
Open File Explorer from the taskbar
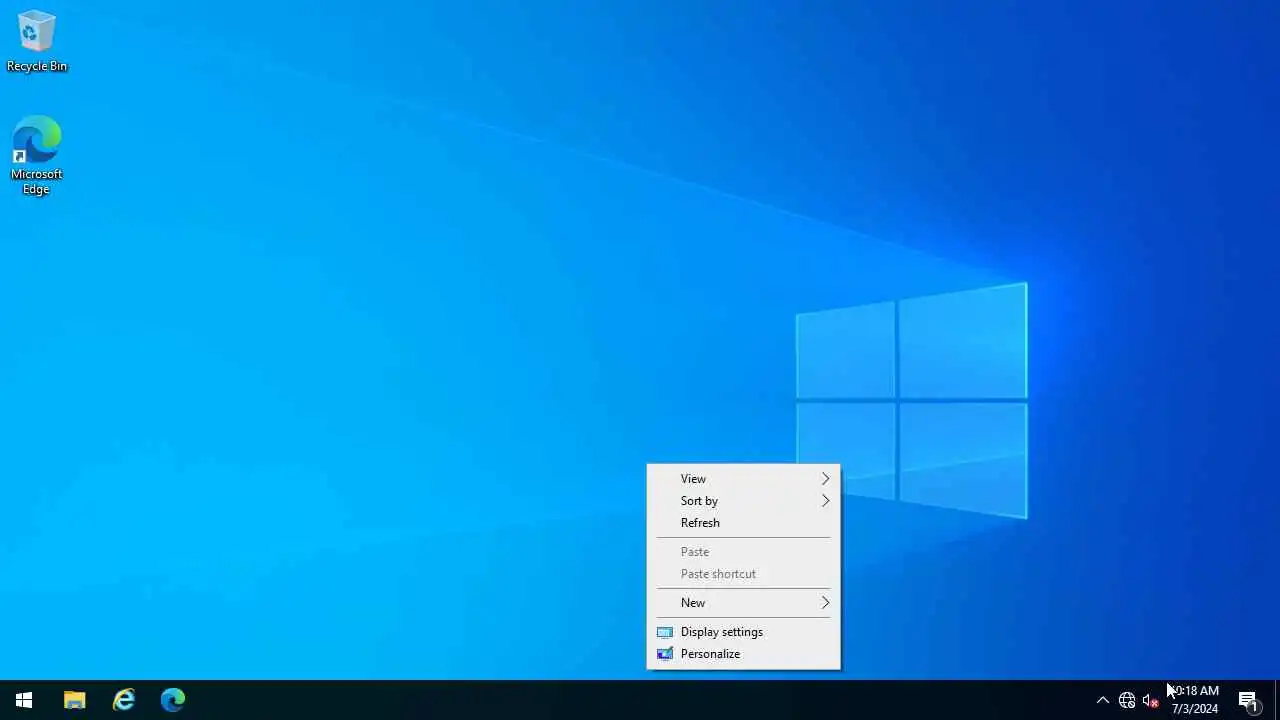tap(75, 700)
